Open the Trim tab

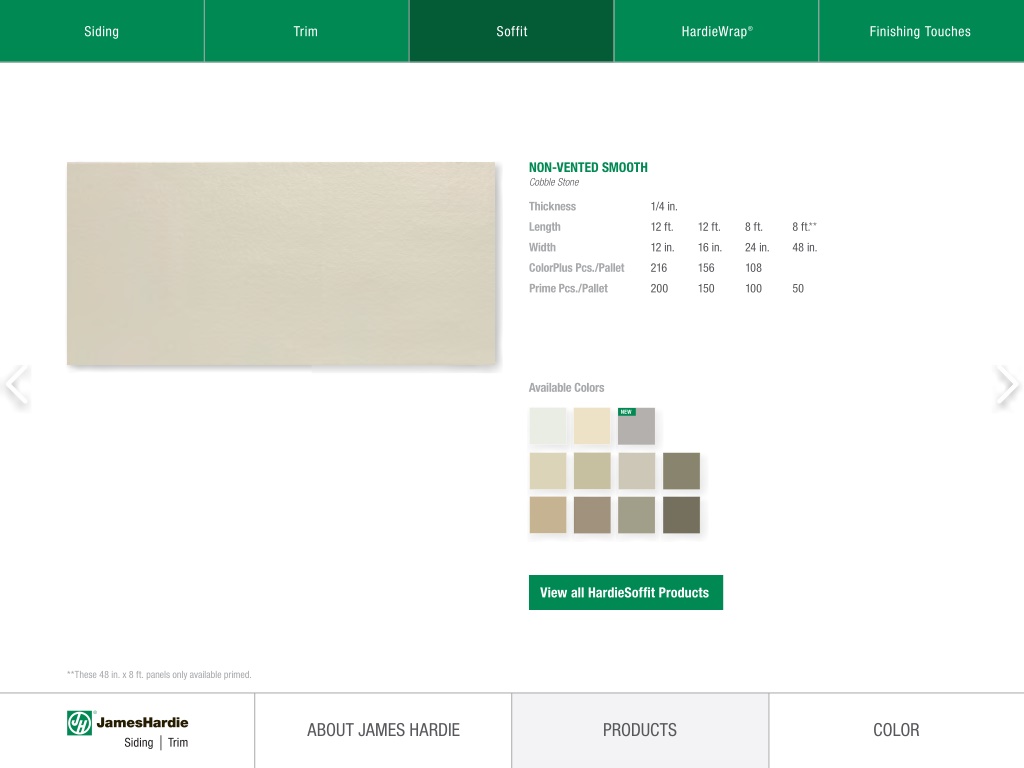click(x=306, y=31)
